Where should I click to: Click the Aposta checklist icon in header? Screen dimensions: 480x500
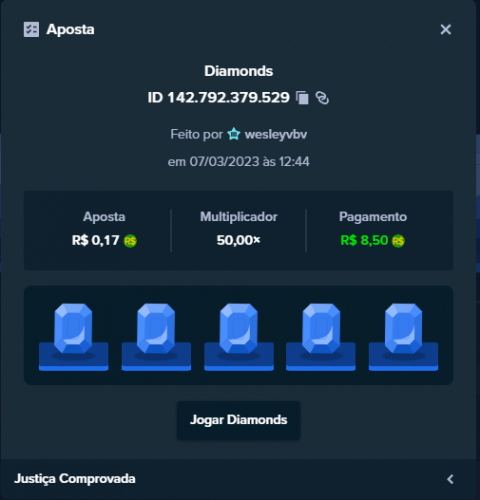coord(31,29)
